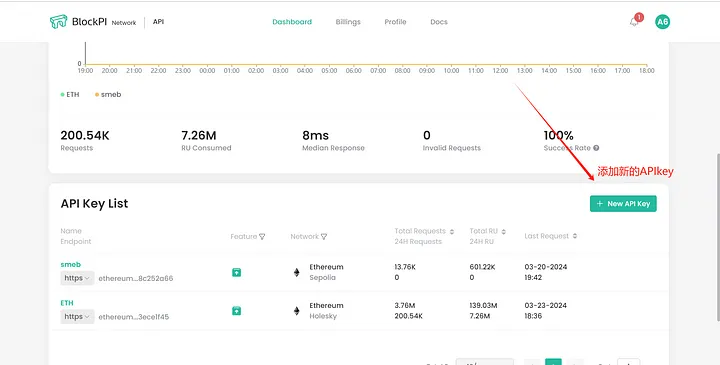Open the Docs menu item
This screenshot has width=720, height=365.
pos(439,22)
